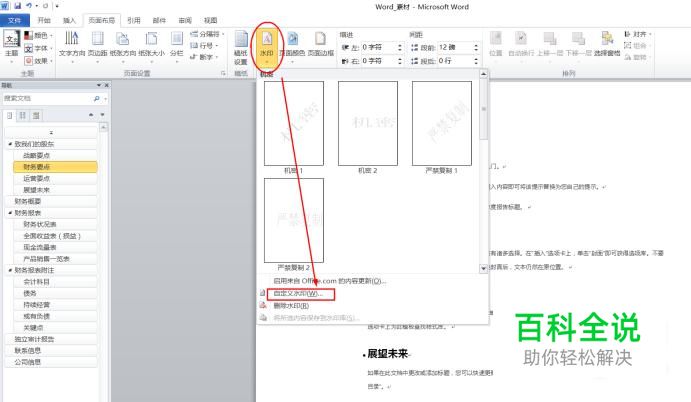Screen dimensions: 691x402
Task: Switch navigation pane to search results tab
Action: pyautogui.click(x=36, y=115)
